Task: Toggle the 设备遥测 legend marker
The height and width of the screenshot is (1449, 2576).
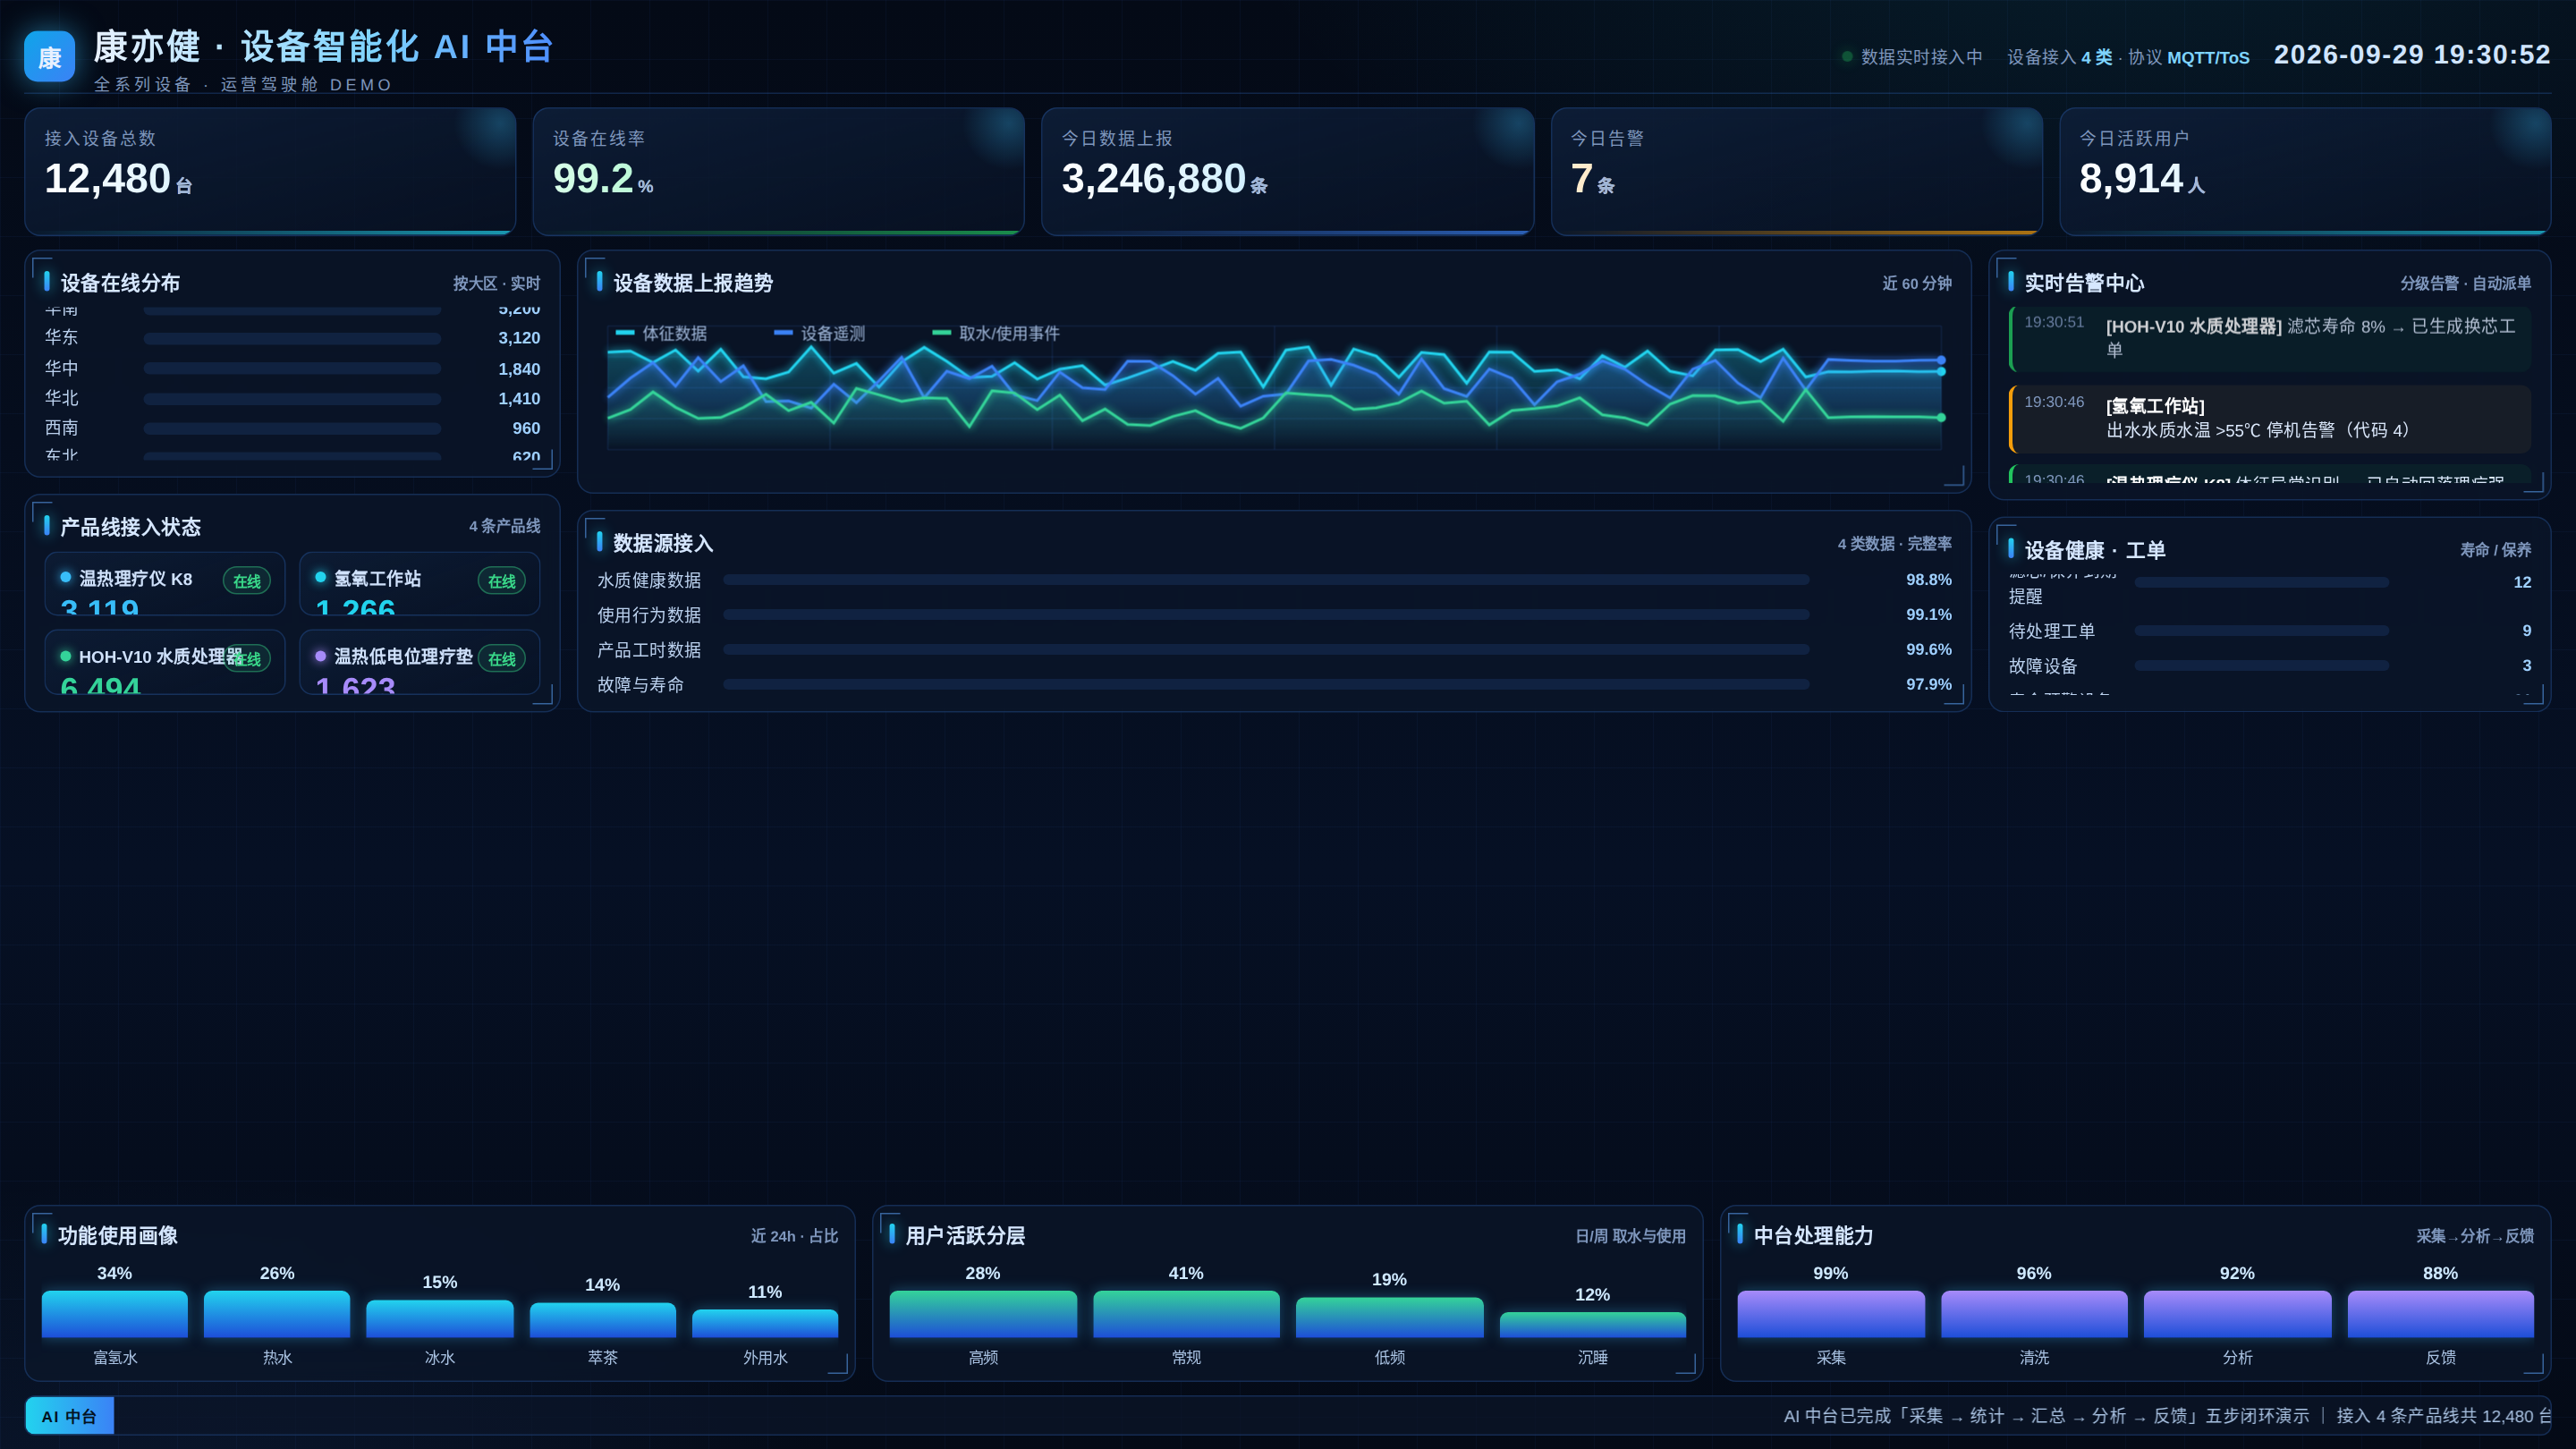Action: [783, 333]
